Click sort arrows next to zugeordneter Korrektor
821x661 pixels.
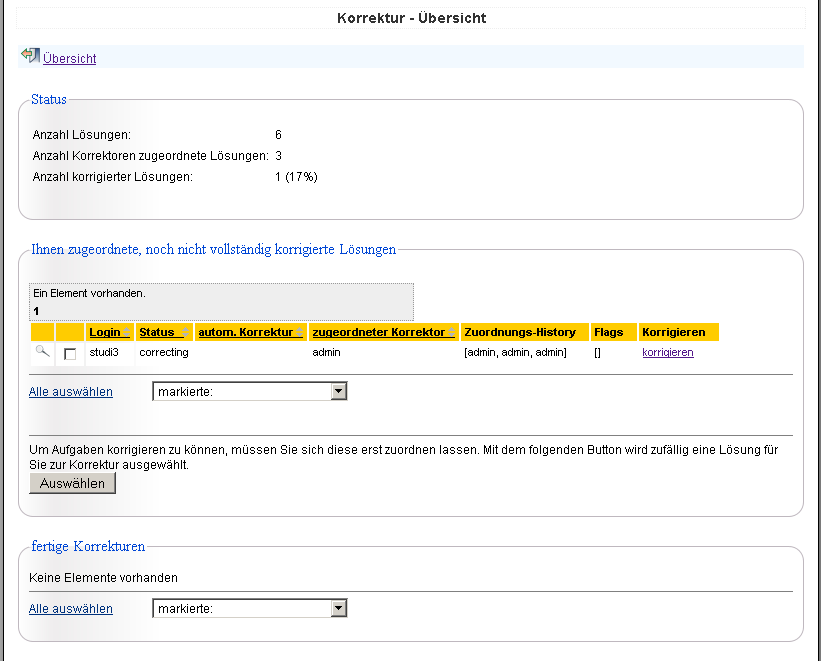click(451, 332)
